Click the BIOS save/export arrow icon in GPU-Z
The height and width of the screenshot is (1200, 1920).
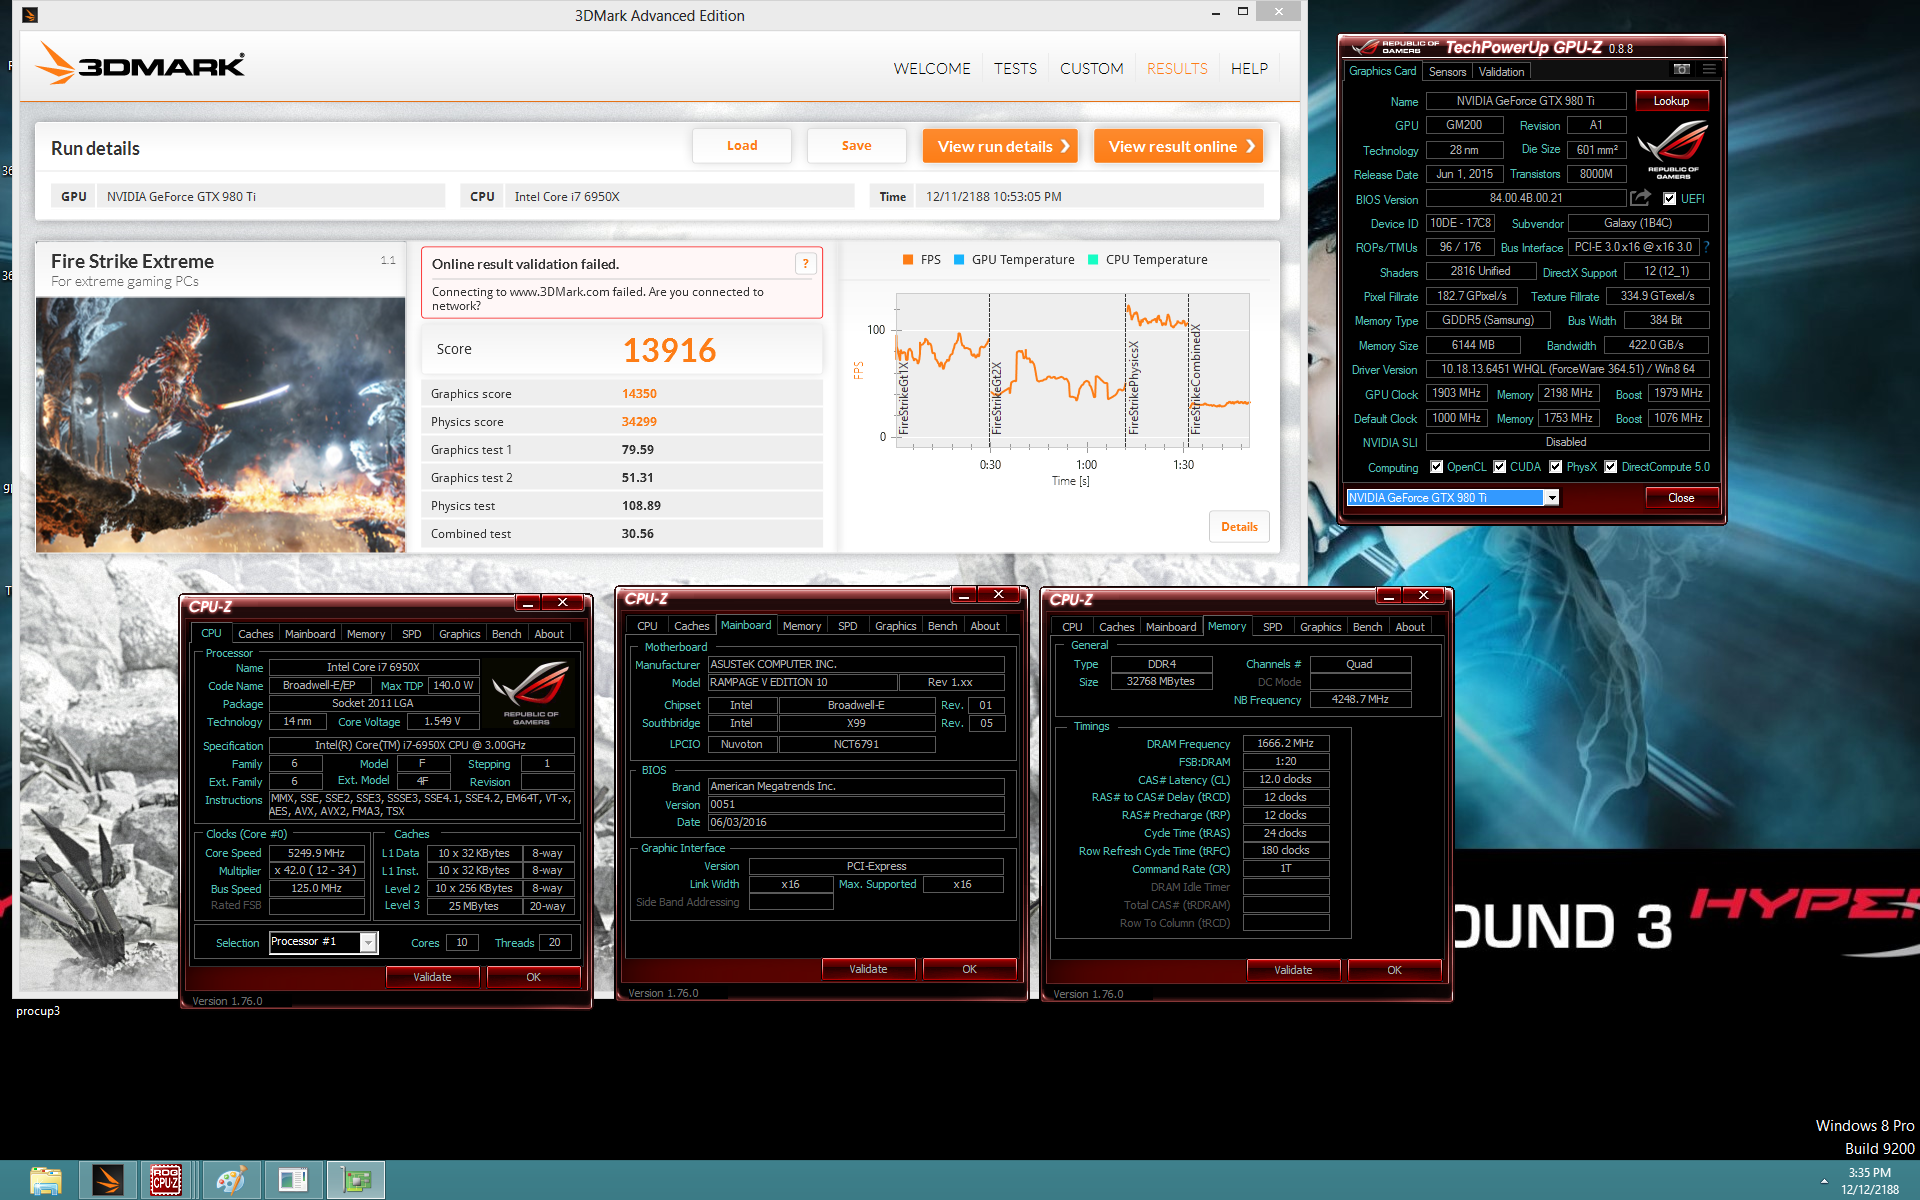click(x=1640, y=198)
